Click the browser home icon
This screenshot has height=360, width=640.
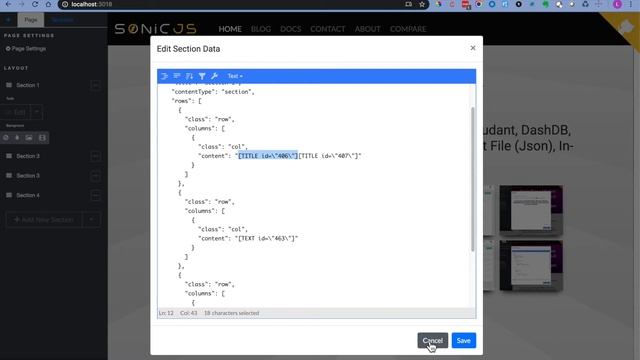click(48, 4)
